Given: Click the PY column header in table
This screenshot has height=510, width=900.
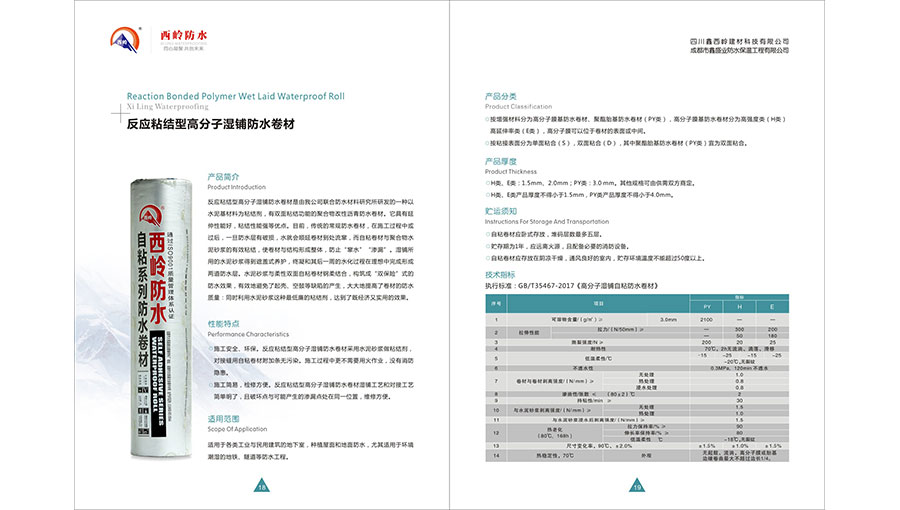Looking at the screenshot, I should tap(707, 306).
